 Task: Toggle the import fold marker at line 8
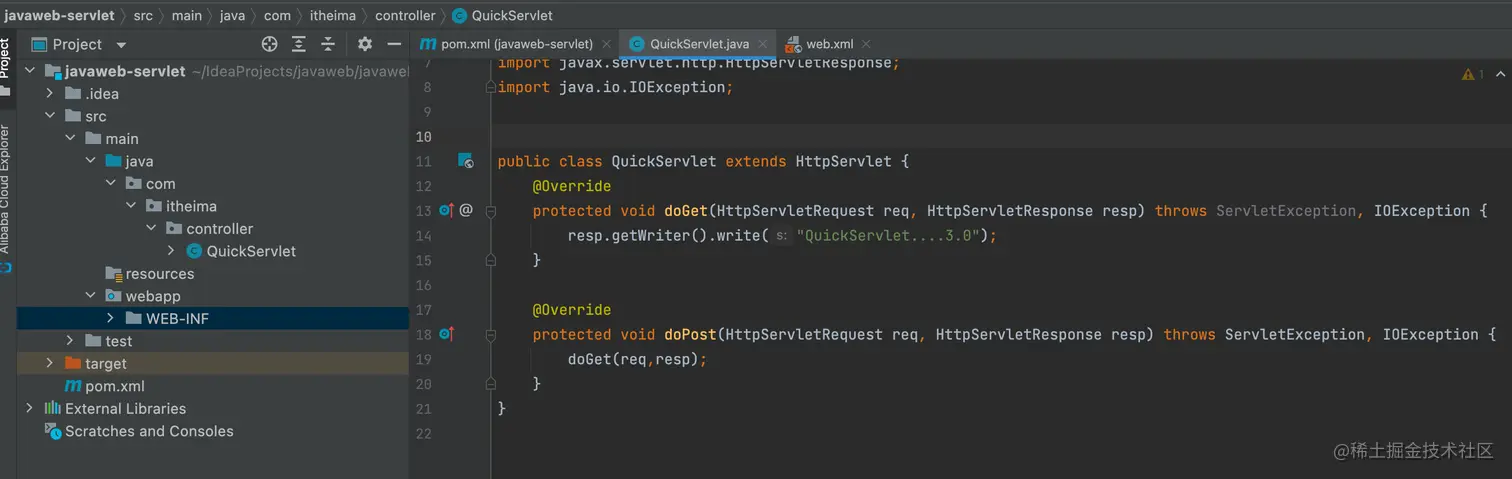(490, 87)
